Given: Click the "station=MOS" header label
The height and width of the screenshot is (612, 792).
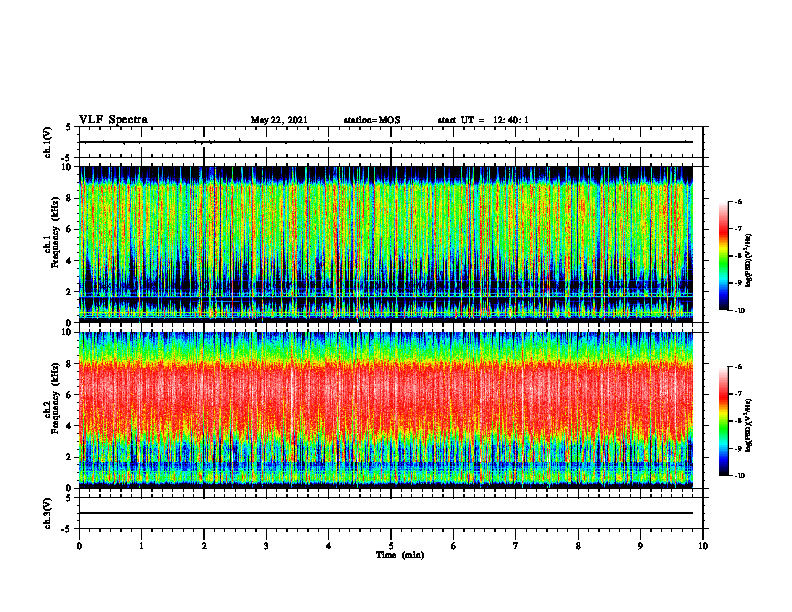Looking at the screenshot, I should pyautogui.click(x=372, y=120).
